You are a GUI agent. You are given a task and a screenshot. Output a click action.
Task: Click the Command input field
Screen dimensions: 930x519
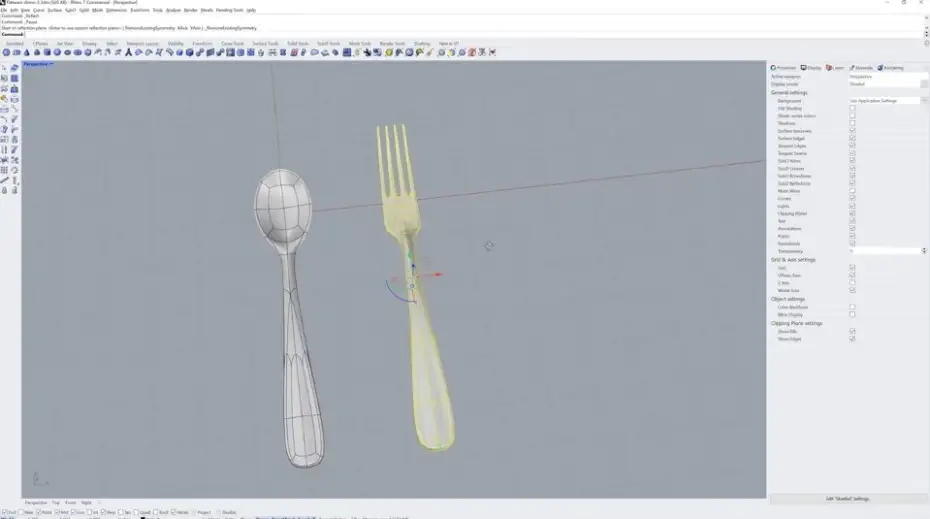[x=463, y=34]
